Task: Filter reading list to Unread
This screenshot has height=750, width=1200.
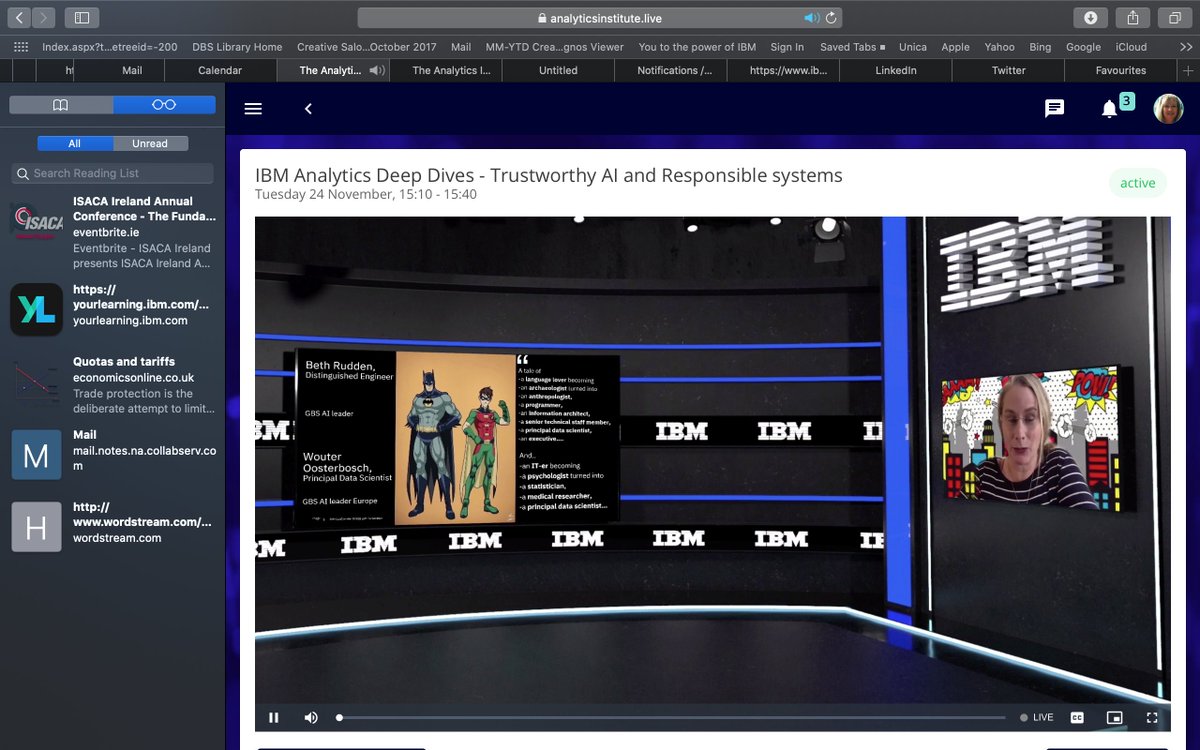Action: tap(150, 143)
